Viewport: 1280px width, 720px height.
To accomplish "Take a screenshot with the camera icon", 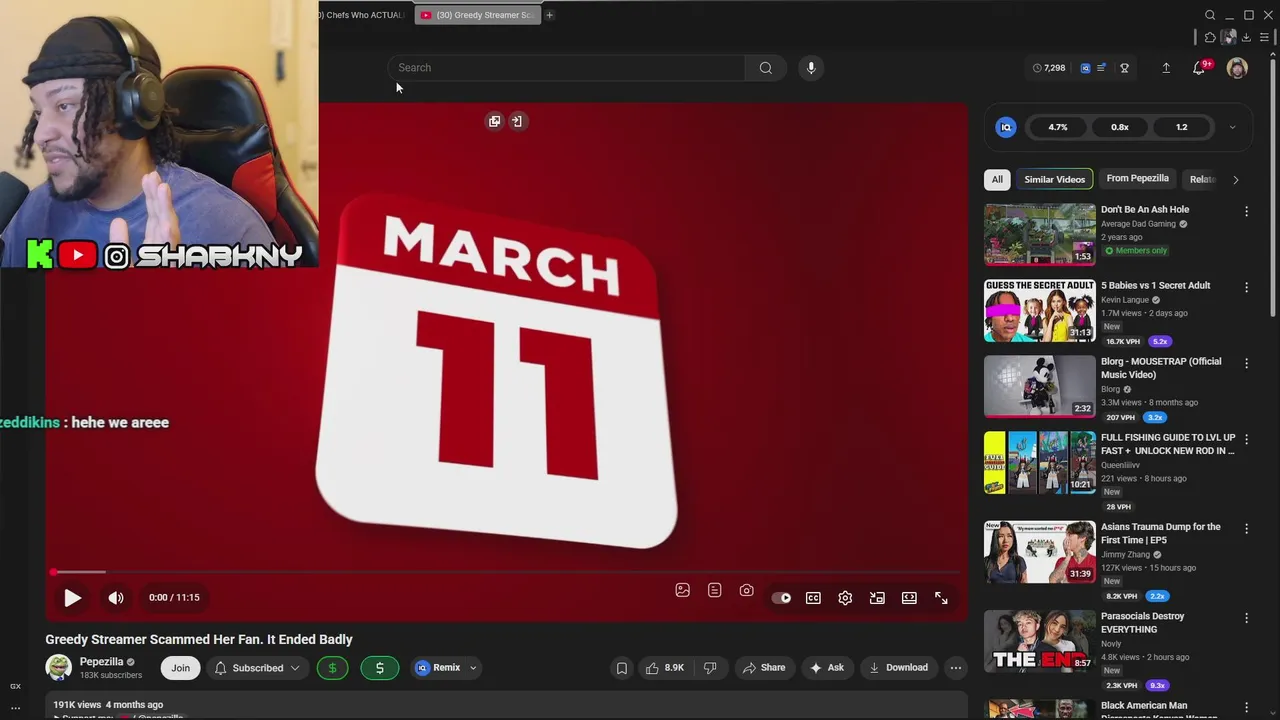I will point(746,590).
